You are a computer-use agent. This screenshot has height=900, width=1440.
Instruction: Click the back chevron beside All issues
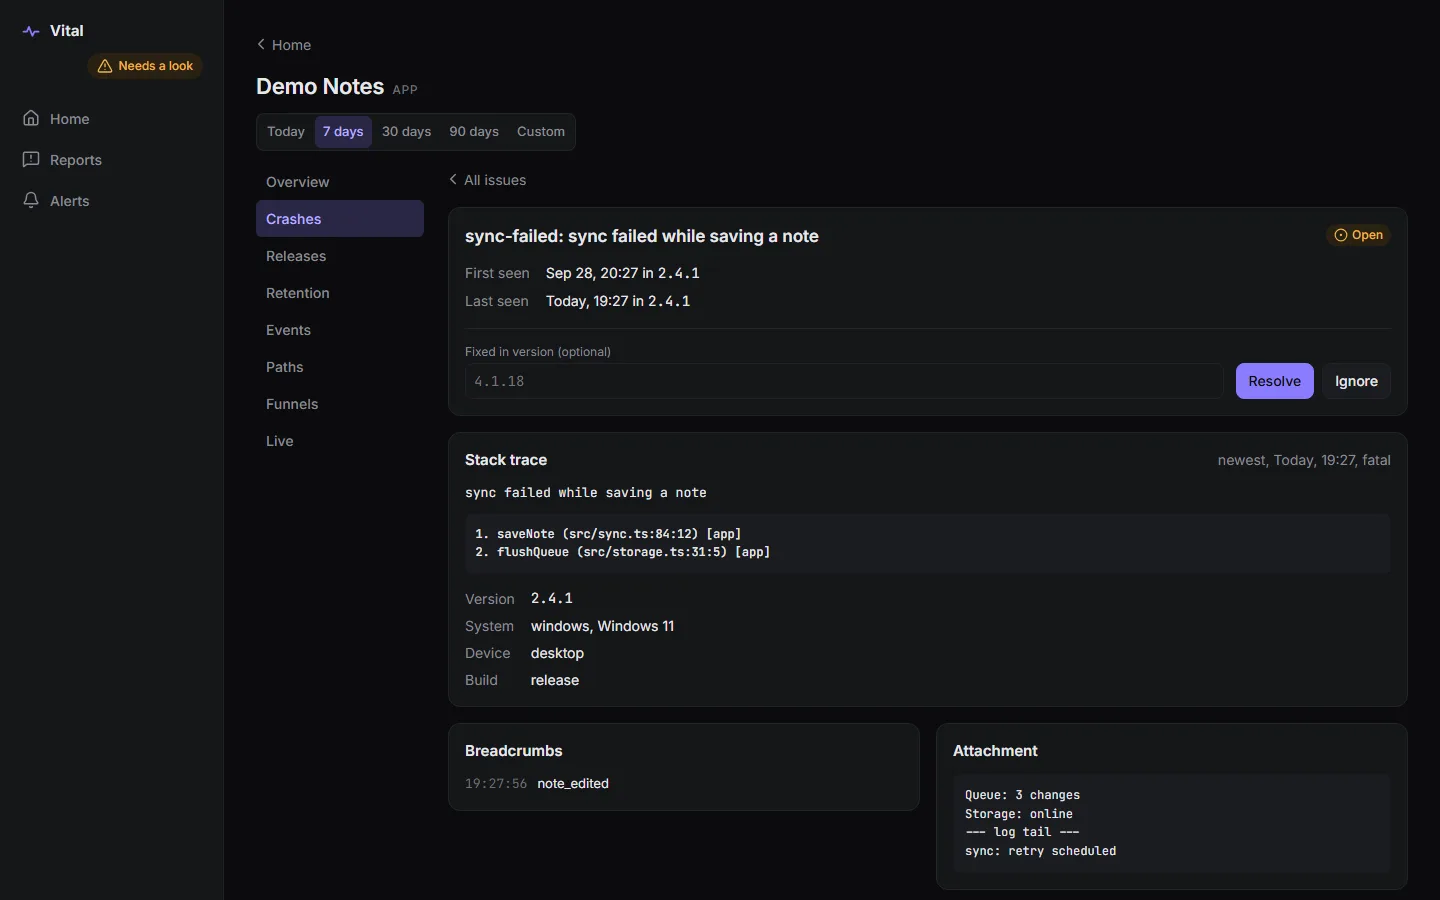(x=453, y=180)
